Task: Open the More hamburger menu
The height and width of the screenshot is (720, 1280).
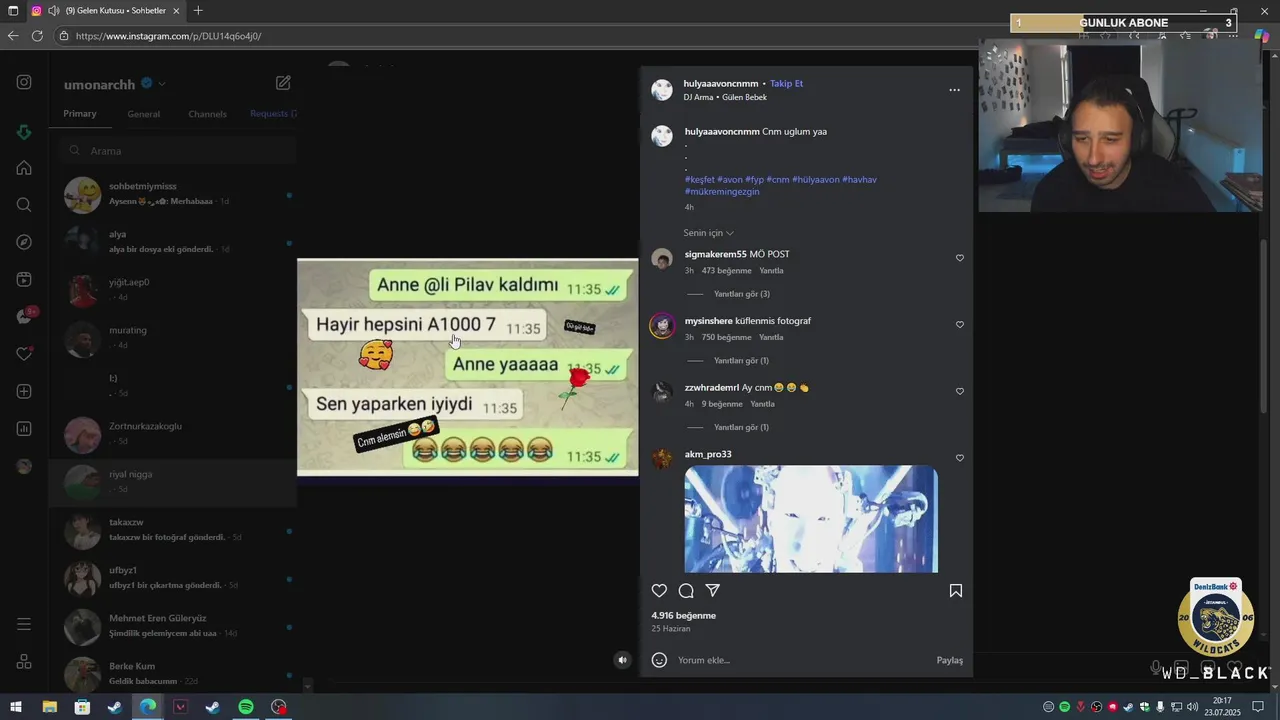Action: [x=24, y=624]
